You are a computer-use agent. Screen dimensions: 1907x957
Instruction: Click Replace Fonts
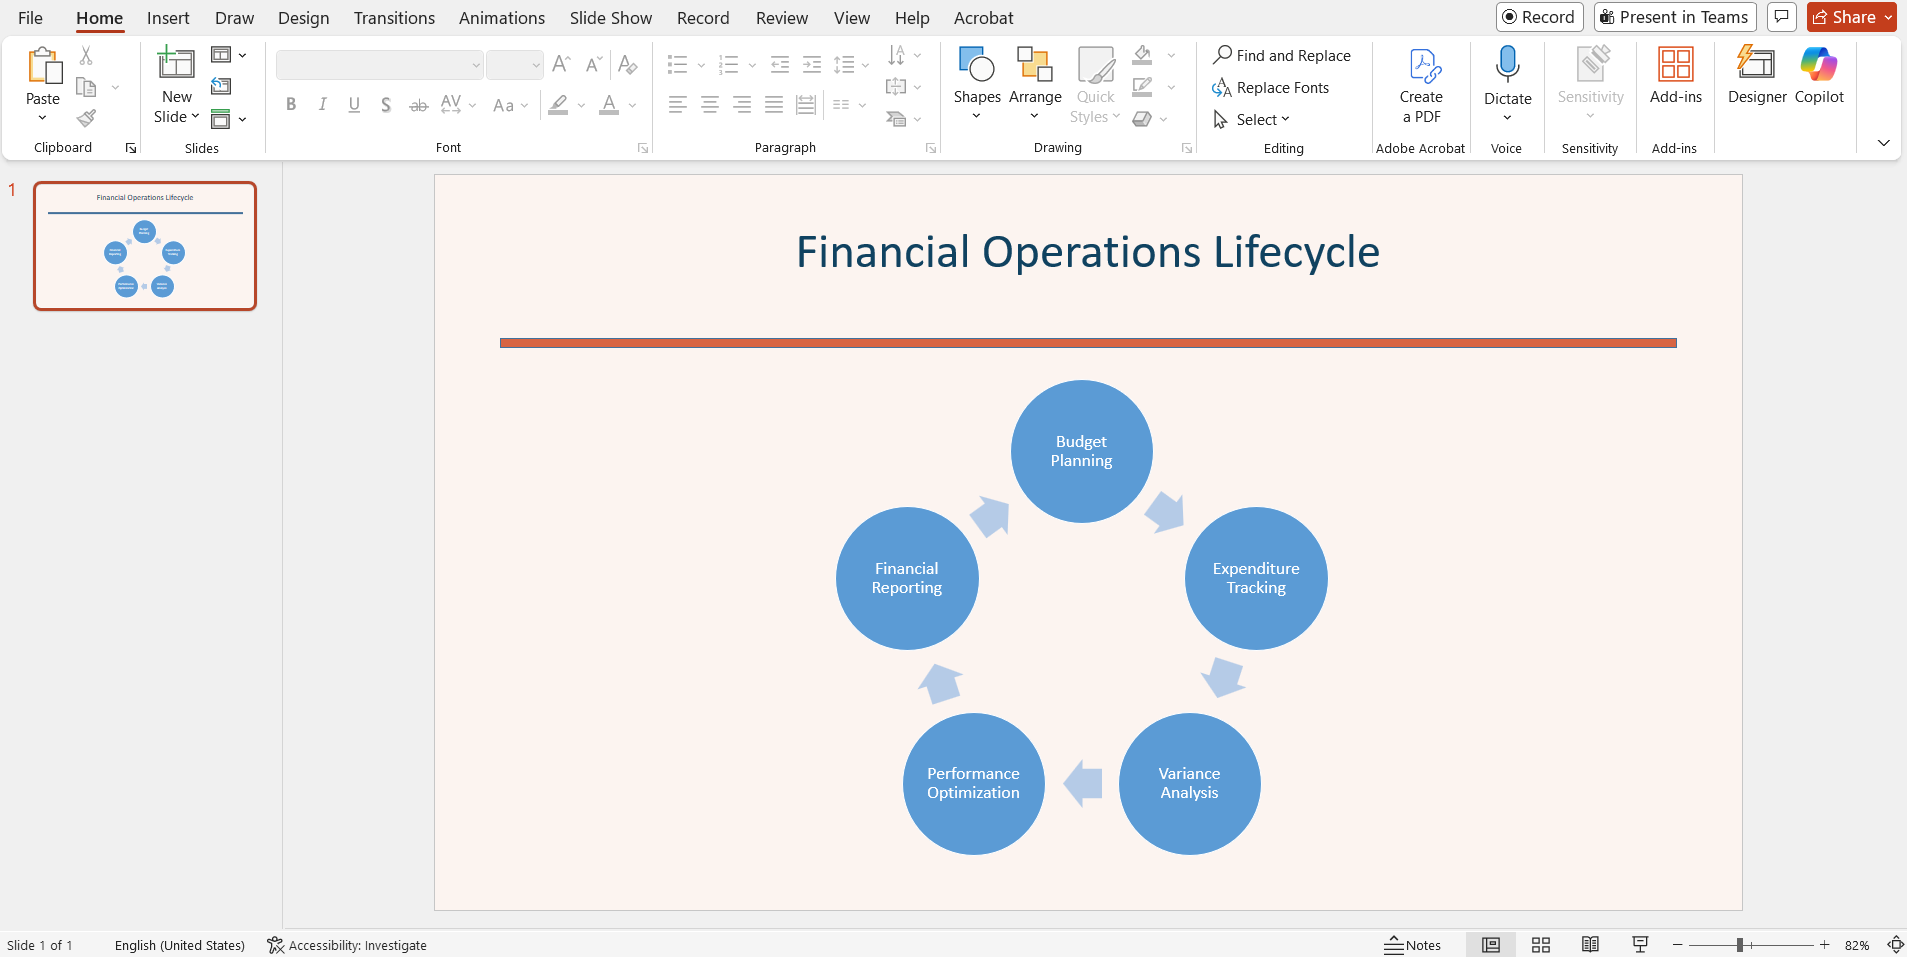click(1271, 88)
